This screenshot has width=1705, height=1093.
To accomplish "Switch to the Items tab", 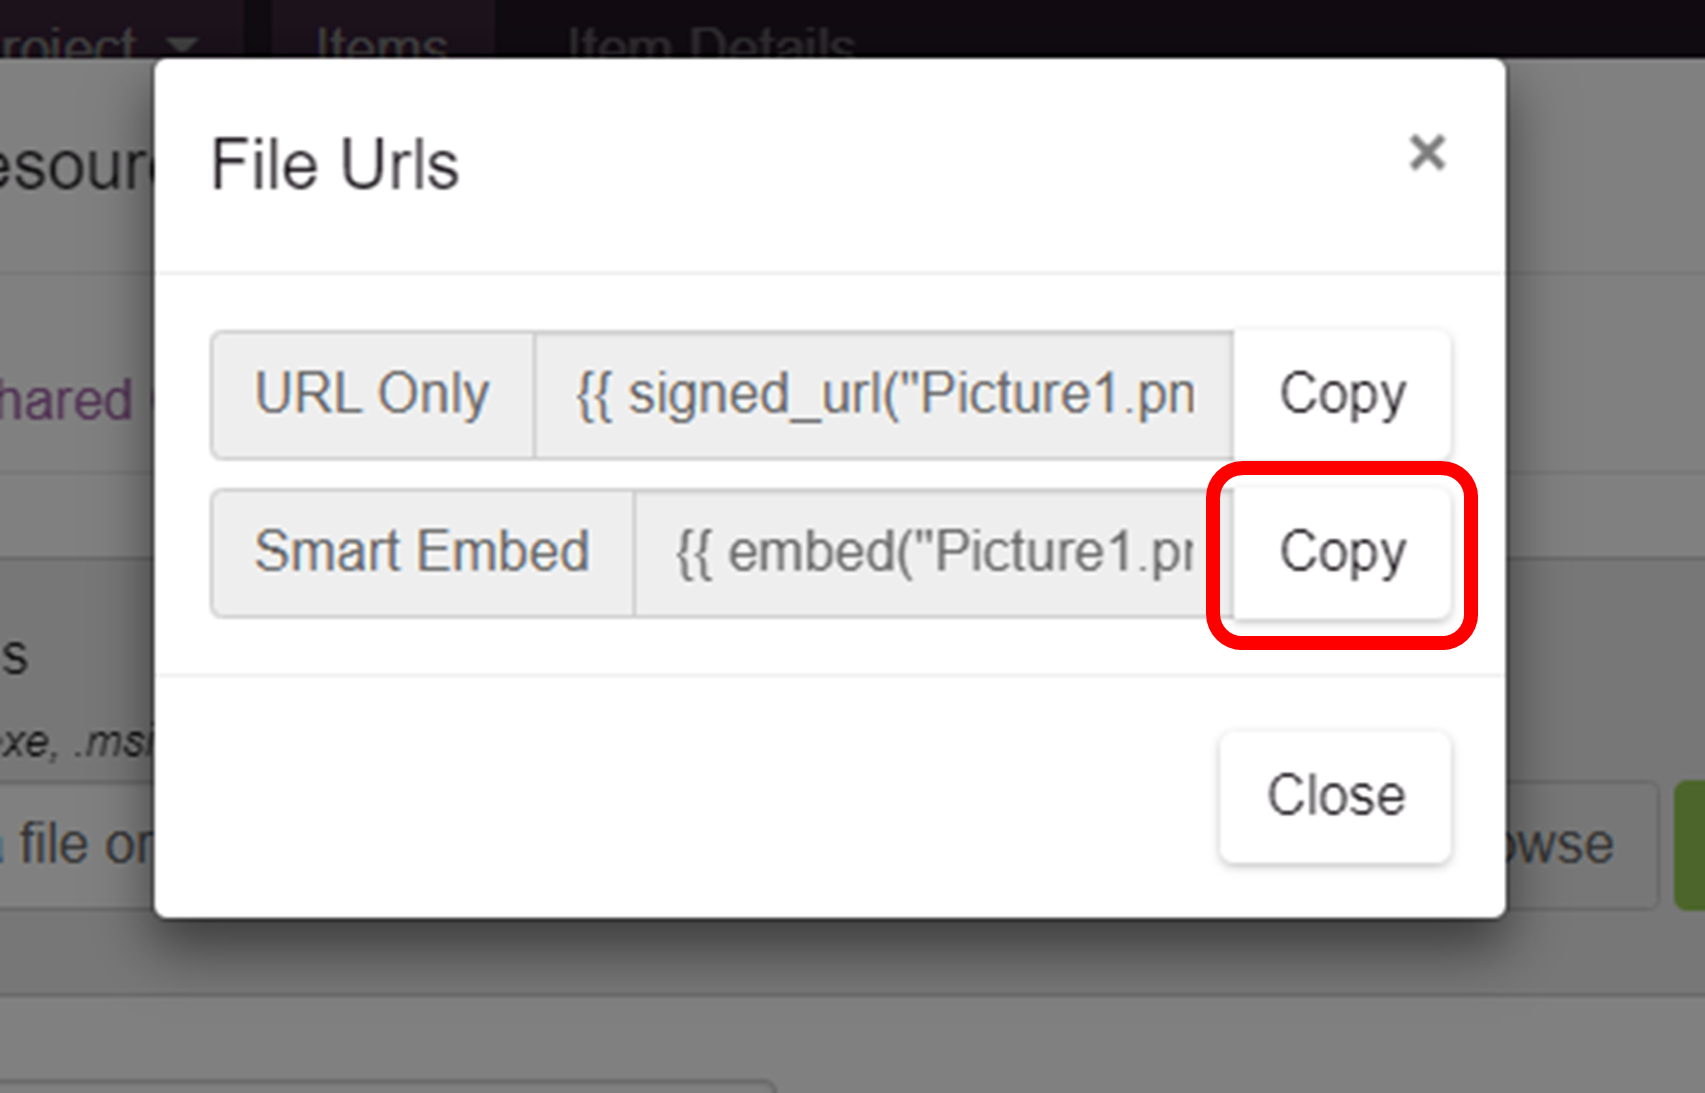I will click(381, 40).
